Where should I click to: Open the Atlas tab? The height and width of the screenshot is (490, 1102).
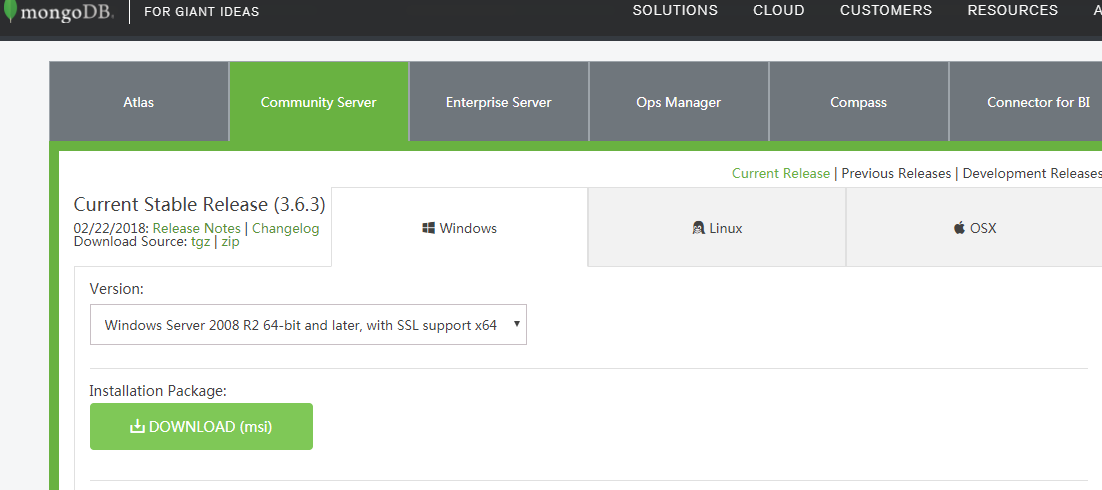pos(138,102)
